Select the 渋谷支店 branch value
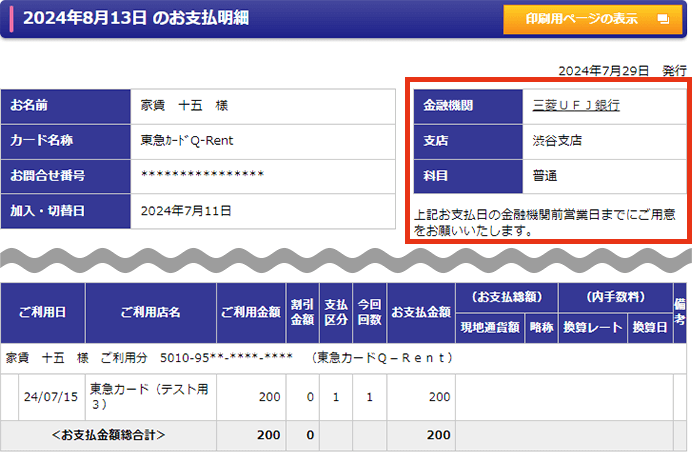Screen dimensions: 692x452 (x=557, y=140)
